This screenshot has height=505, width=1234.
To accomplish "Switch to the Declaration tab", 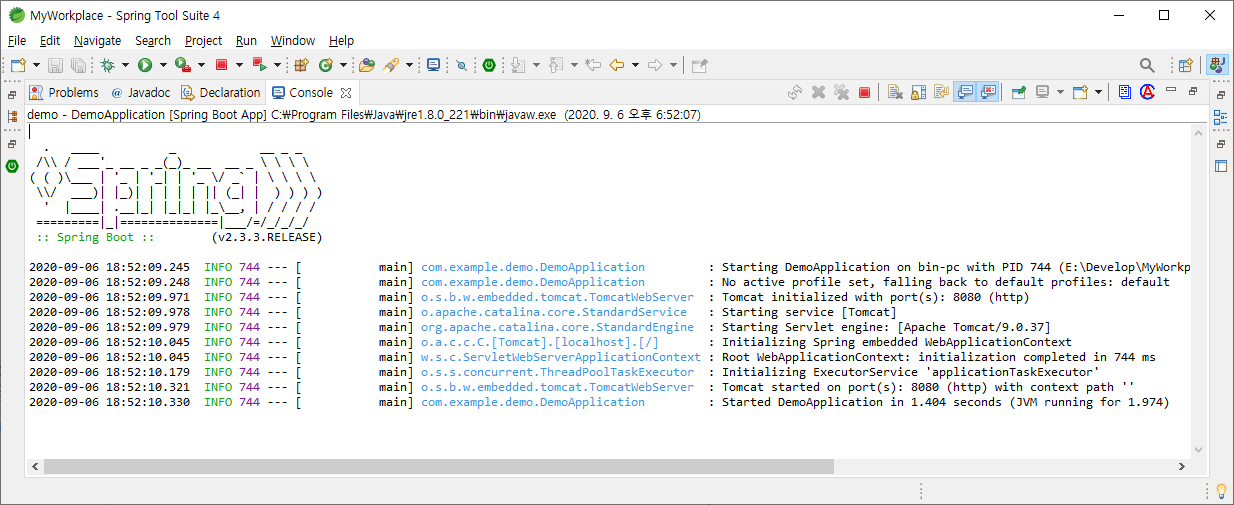I will tap(220, 92).
